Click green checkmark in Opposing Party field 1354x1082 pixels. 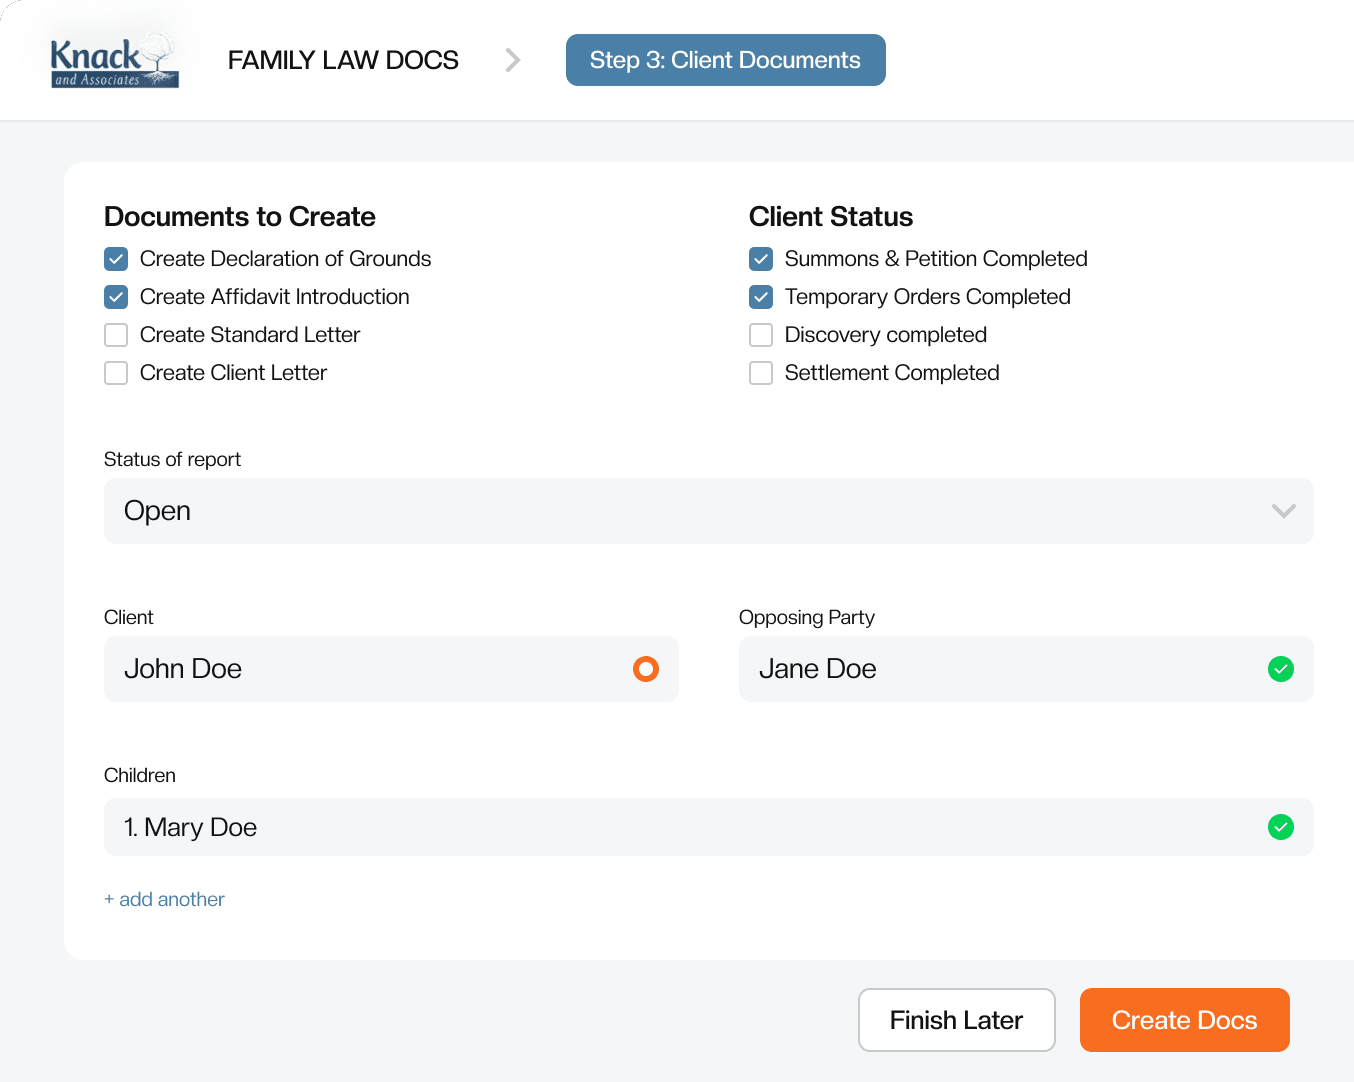pyautogui.click(x=1281, y=669)
